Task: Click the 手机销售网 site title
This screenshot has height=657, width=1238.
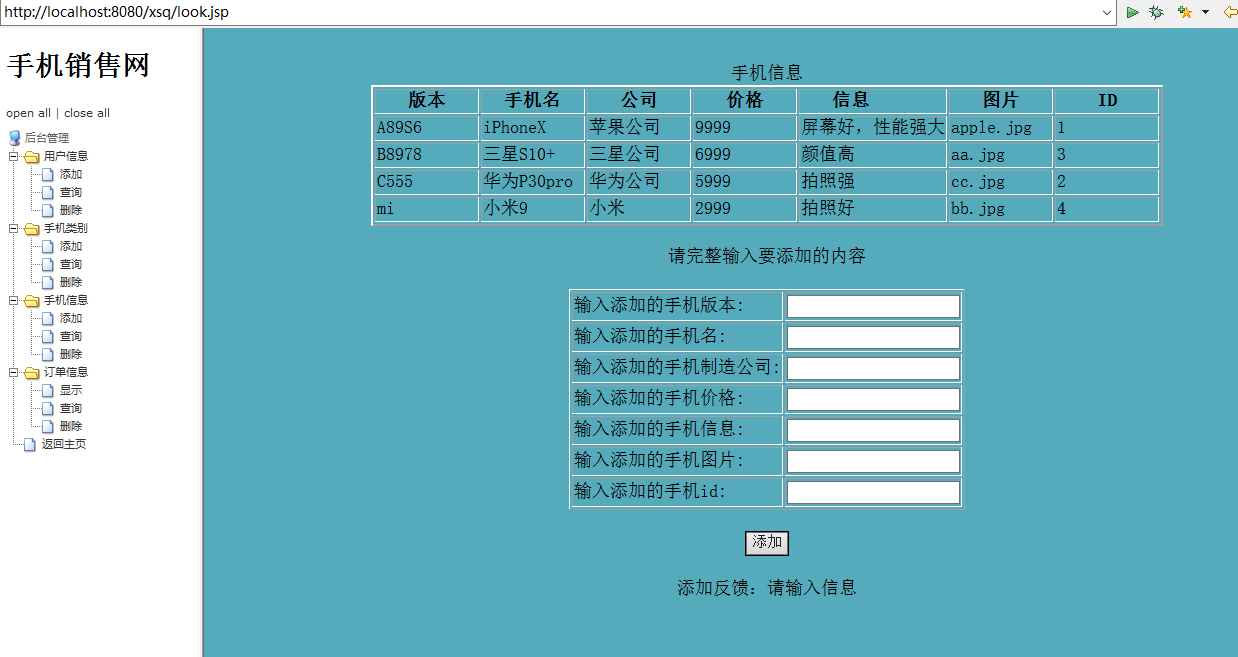Action: (x=78, y=66)
